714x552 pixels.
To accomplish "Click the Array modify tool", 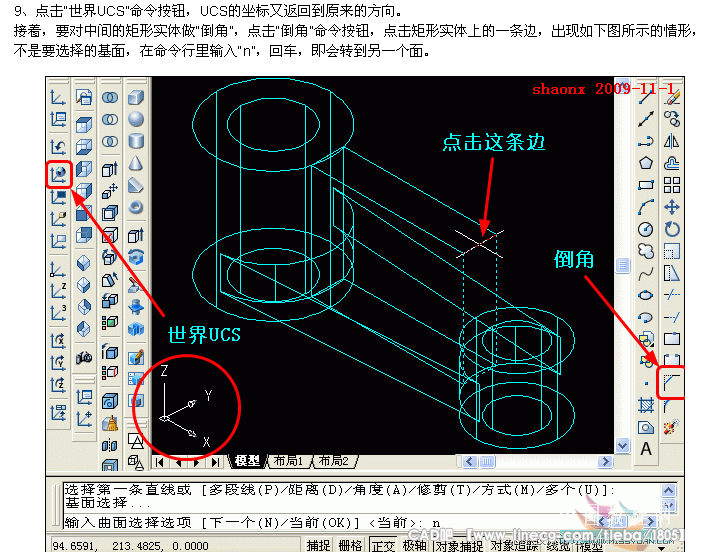I will coord(672,185).
